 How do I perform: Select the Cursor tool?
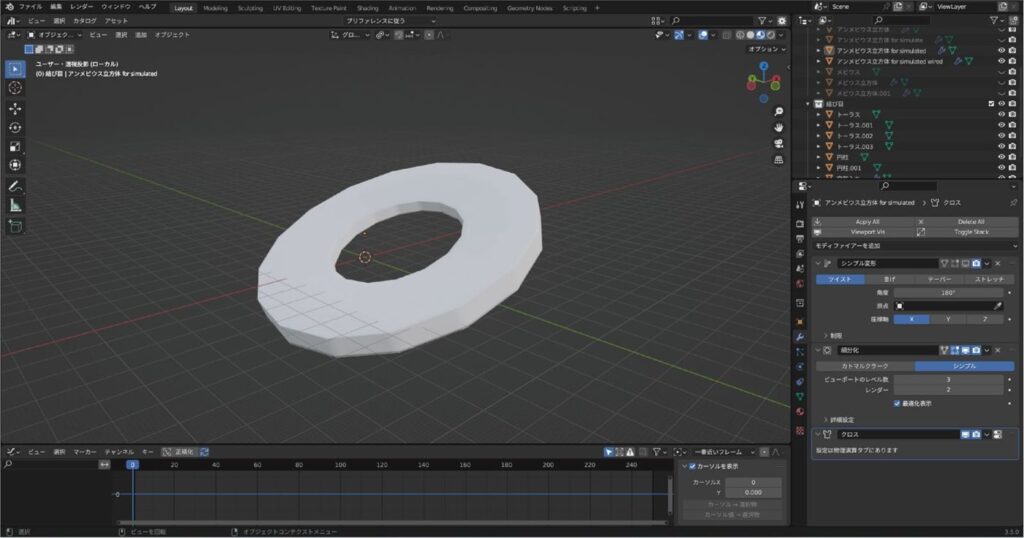click(15, 88)
